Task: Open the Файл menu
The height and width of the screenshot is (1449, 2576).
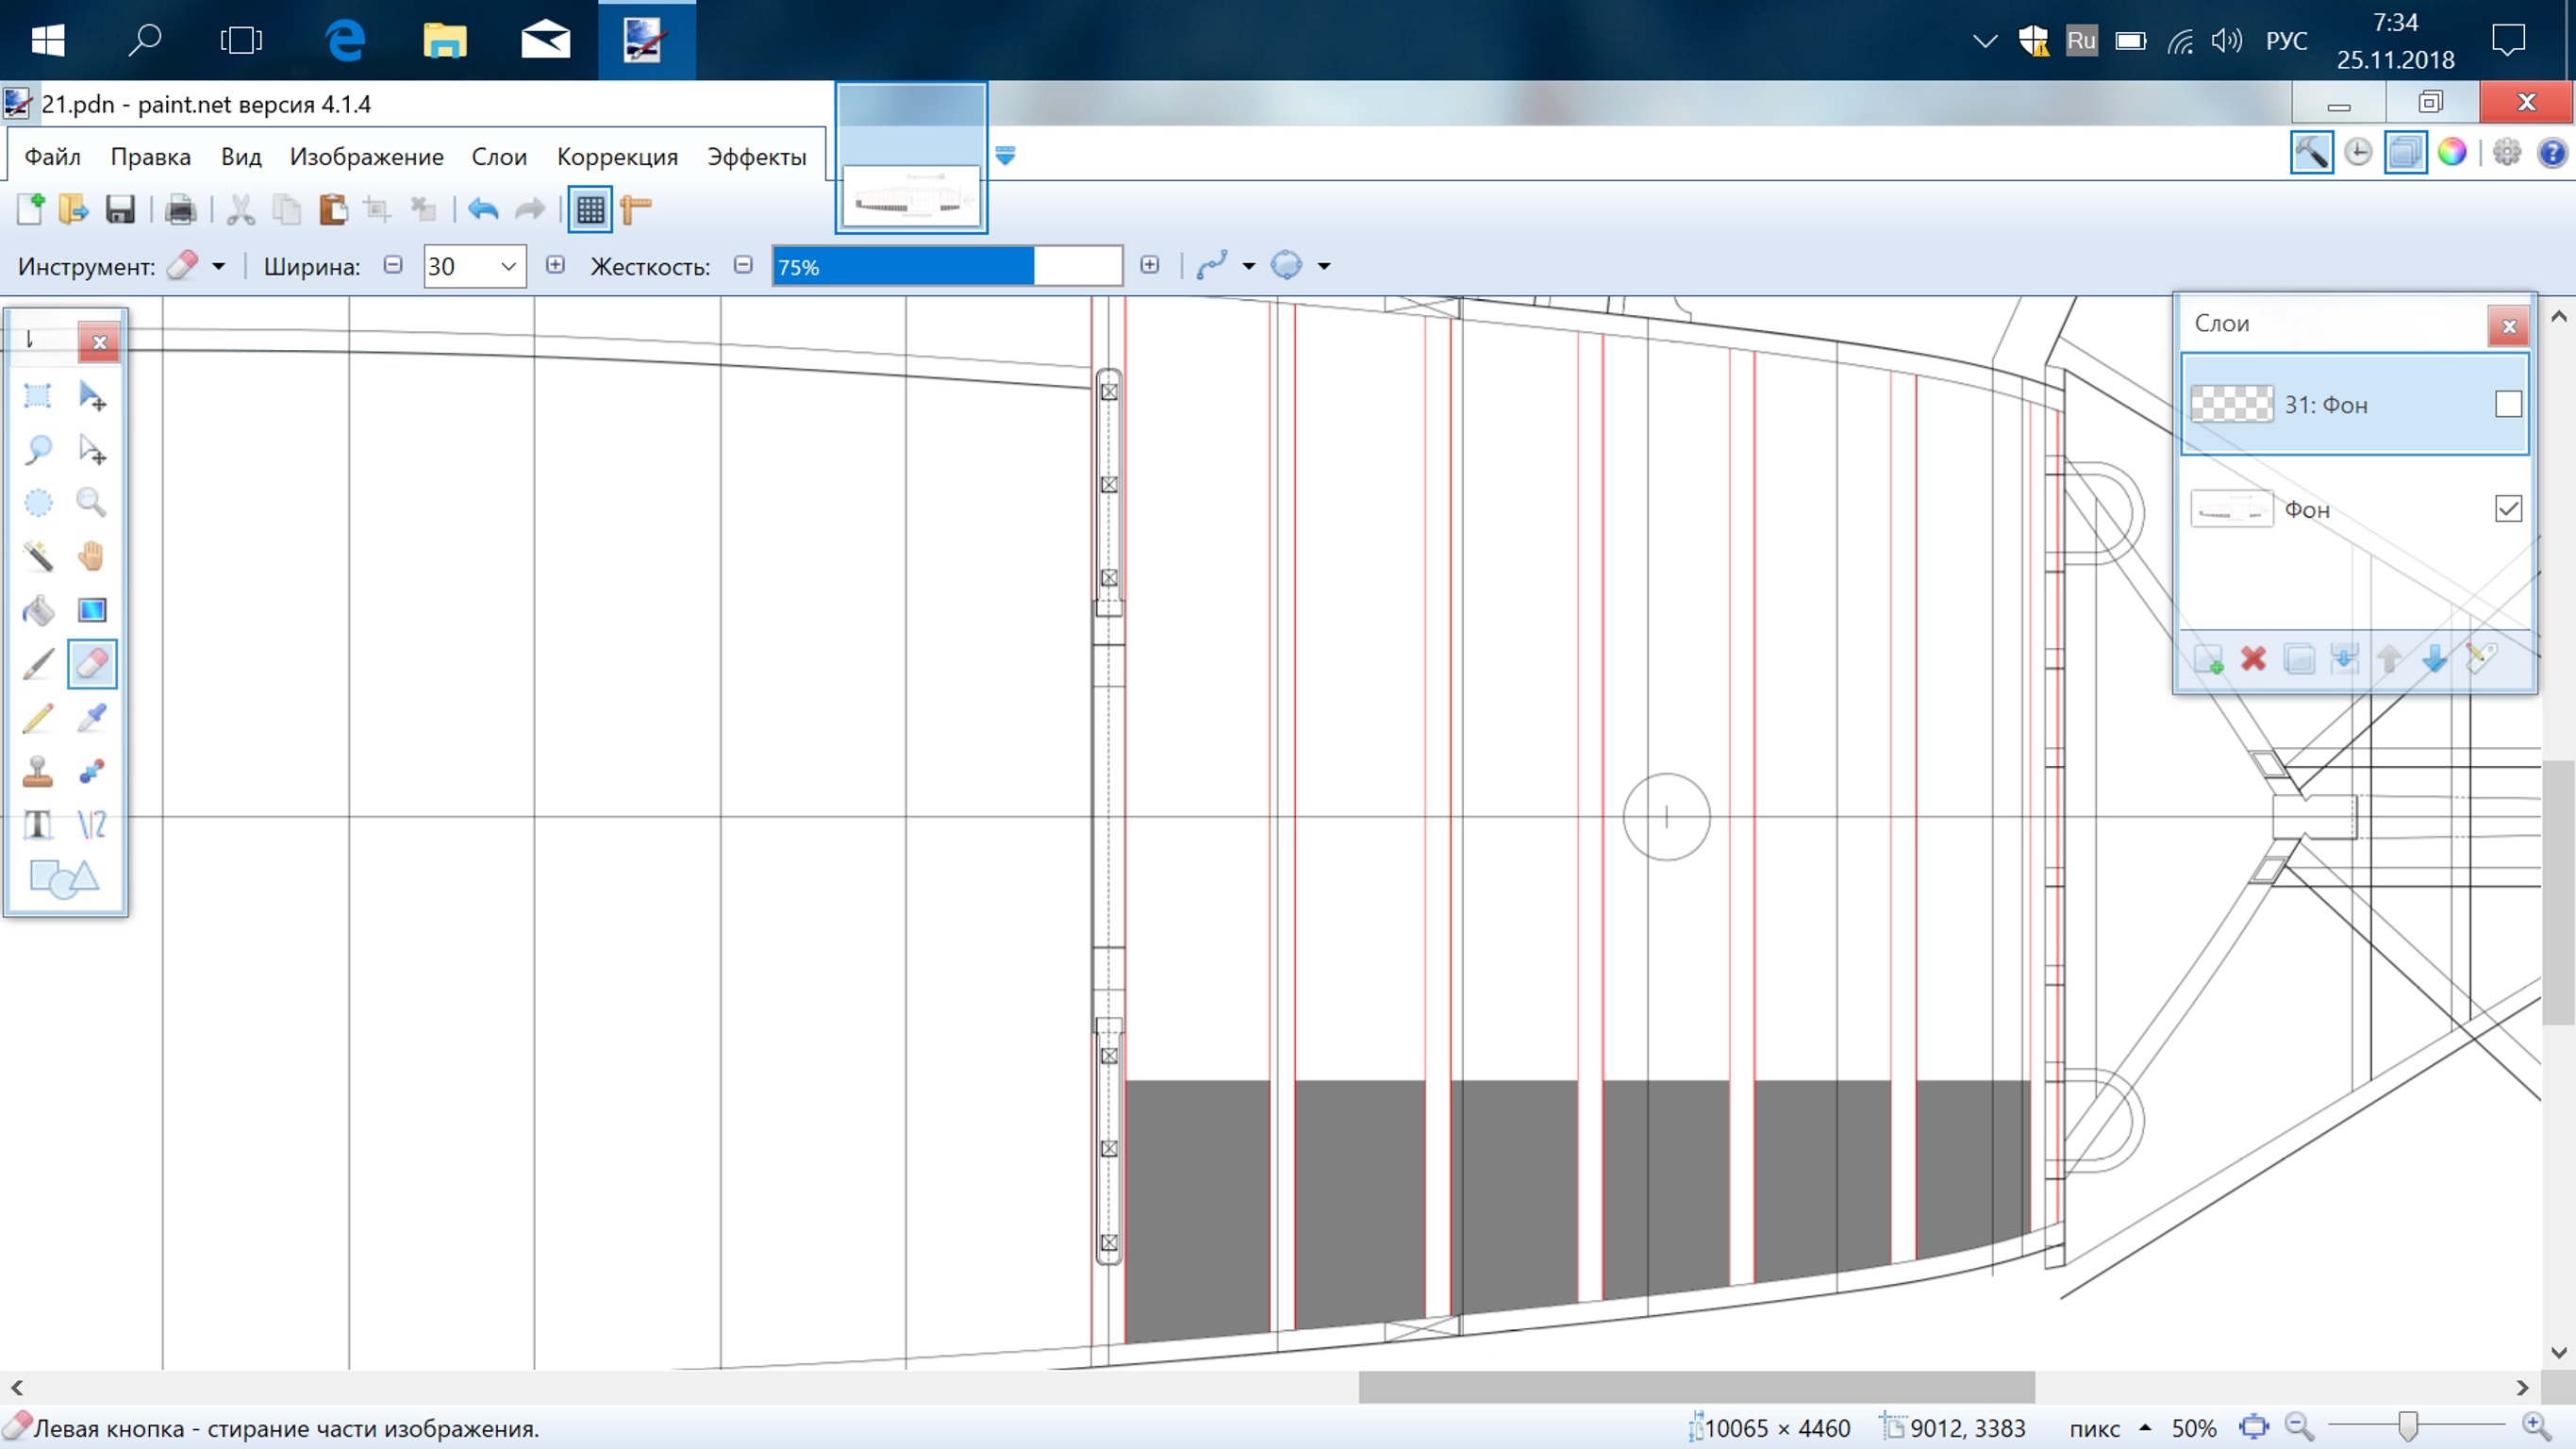Action: coord(52,157)
